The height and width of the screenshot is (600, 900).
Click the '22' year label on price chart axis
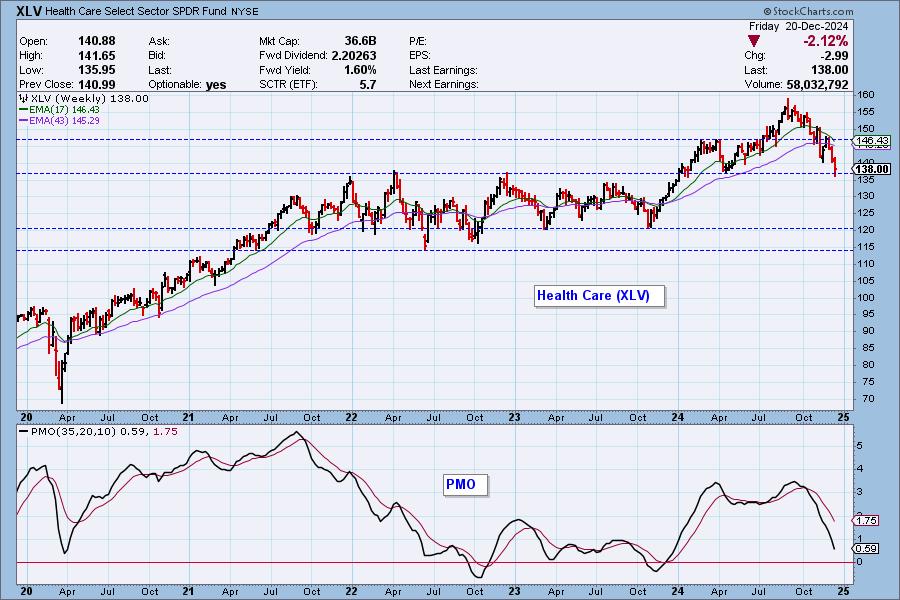point(351,417)
